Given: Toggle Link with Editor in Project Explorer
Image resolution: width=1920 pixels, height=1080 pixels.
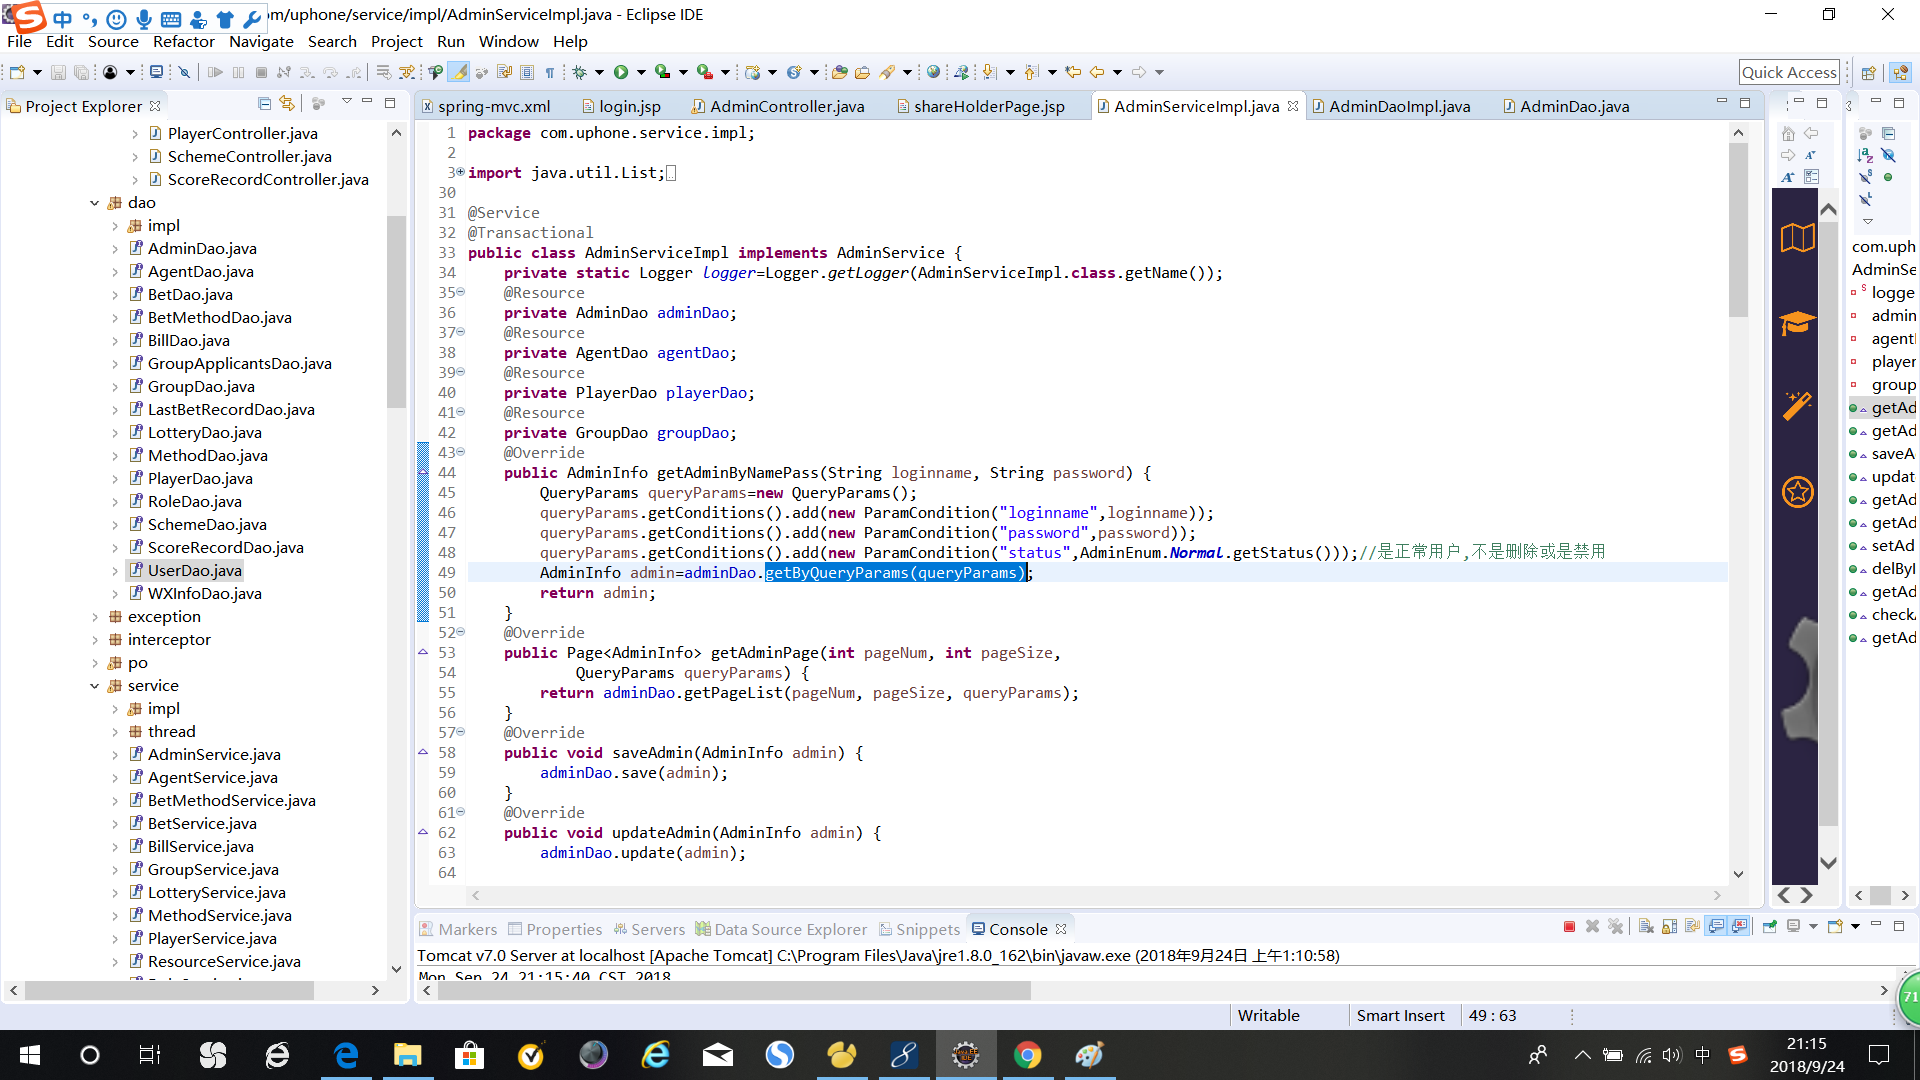Looking at the screenshot, I should tap(287, 103).
